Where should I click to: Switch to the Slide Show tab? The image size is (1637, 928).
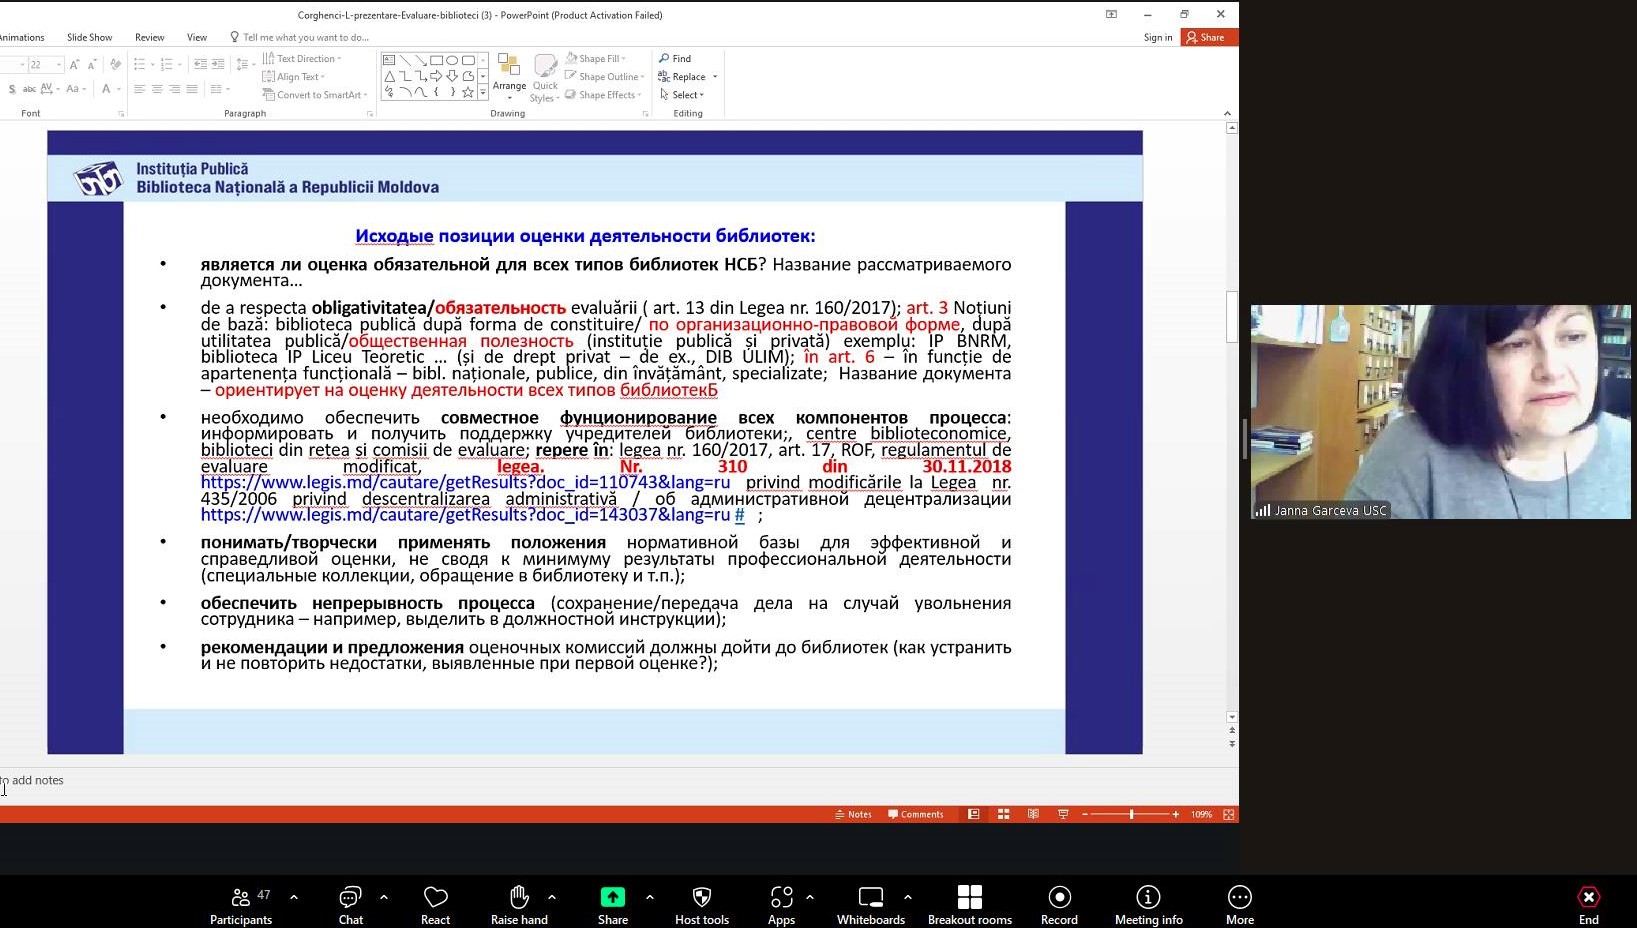click(x=89, y=38)
